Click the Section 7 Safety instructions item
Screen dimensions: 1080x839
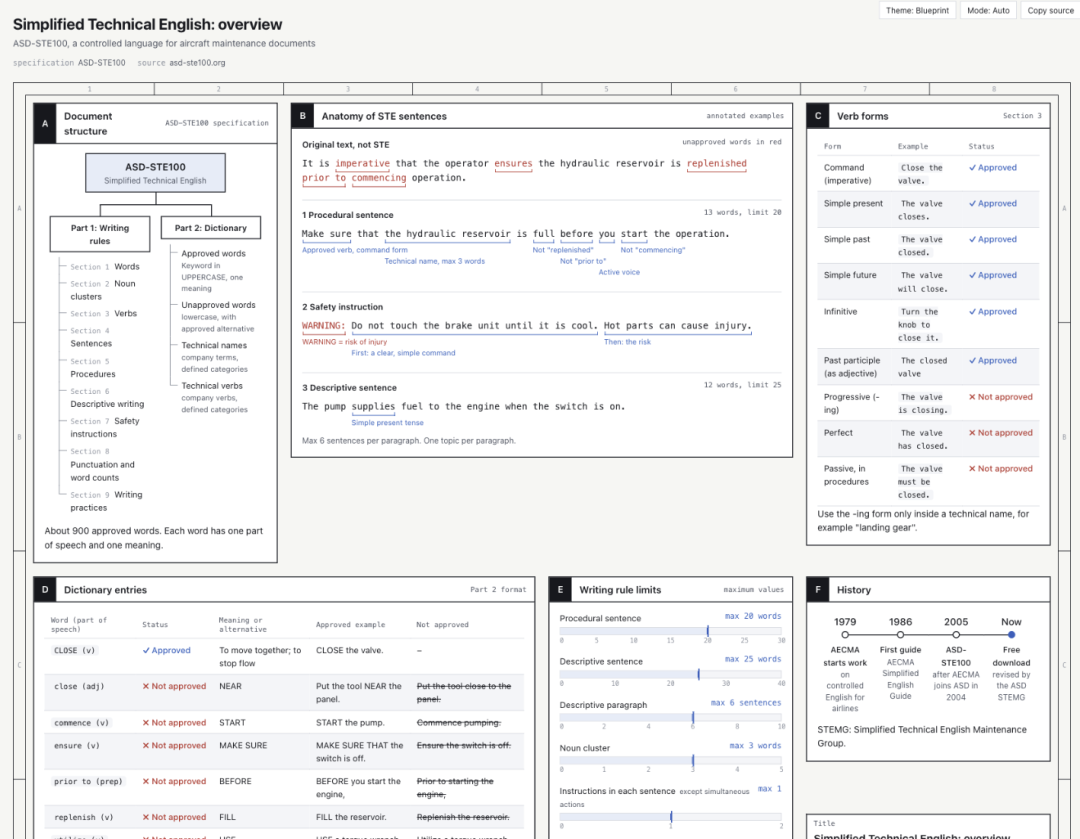(x=105, y=427)
